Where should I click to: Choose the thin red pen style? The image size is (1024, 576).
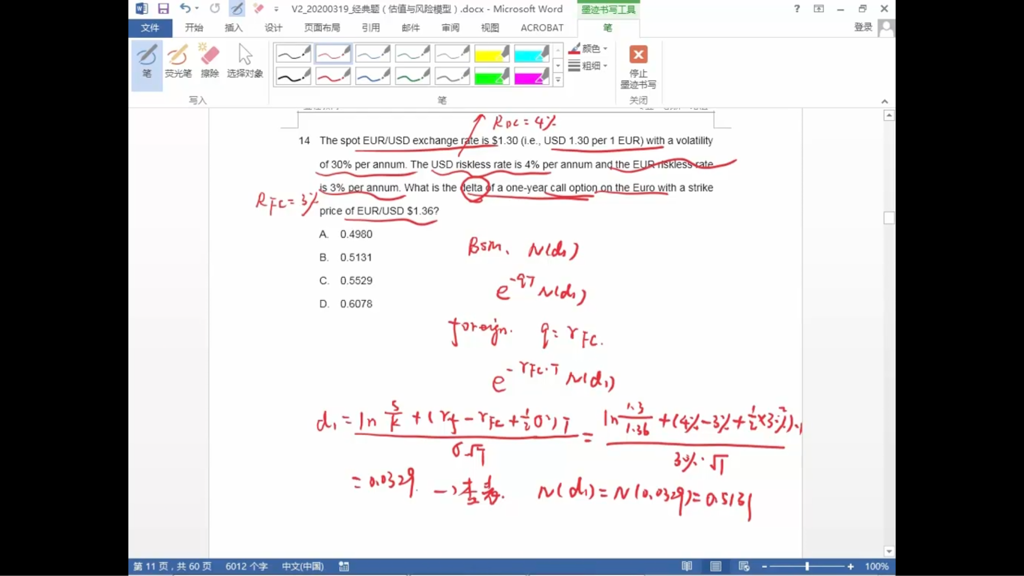click(x=333, y=54)
